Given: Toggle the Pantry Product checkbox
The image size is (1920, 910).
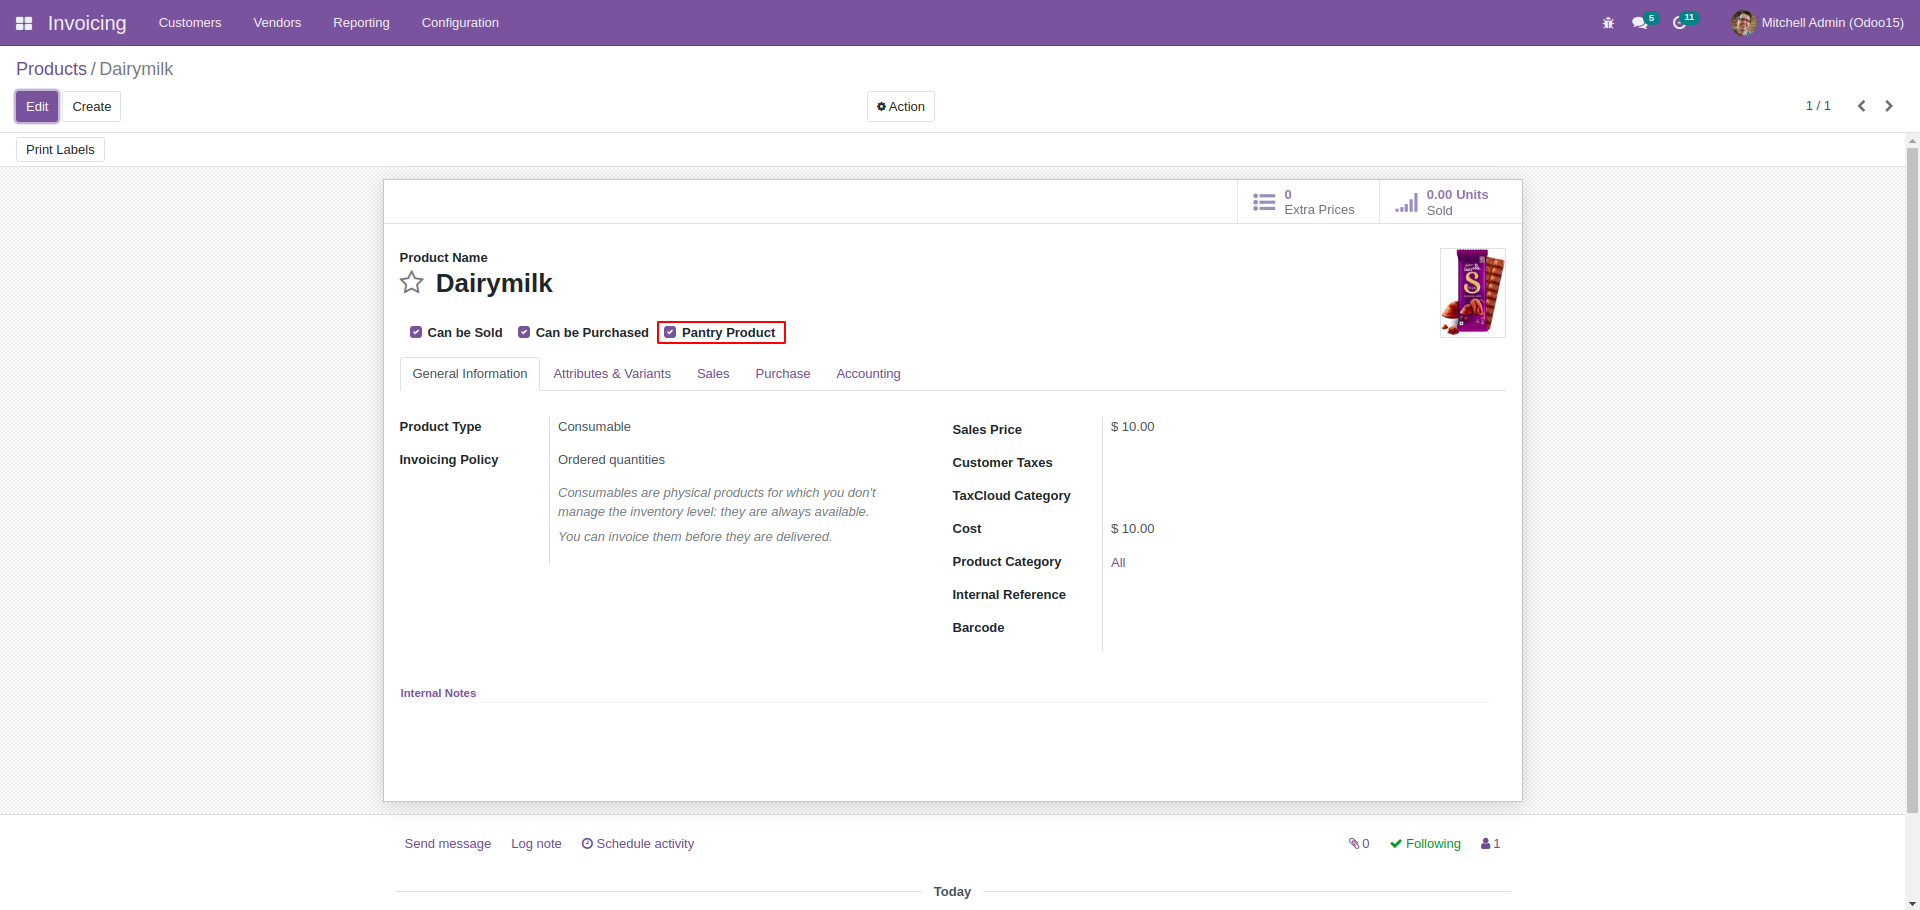Looking at the screenshot, I should [670, 332].
